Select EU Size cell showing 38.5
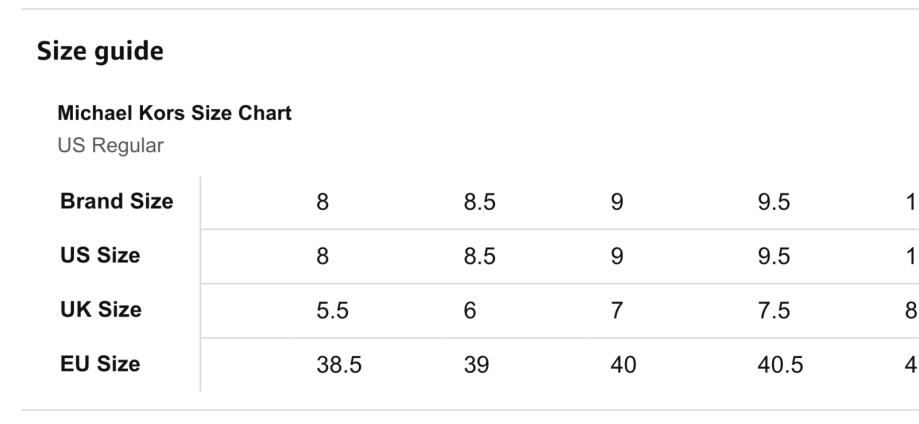The height and width of the screenshot is (424, 919). pyautogui.click(x=339, y=364)
